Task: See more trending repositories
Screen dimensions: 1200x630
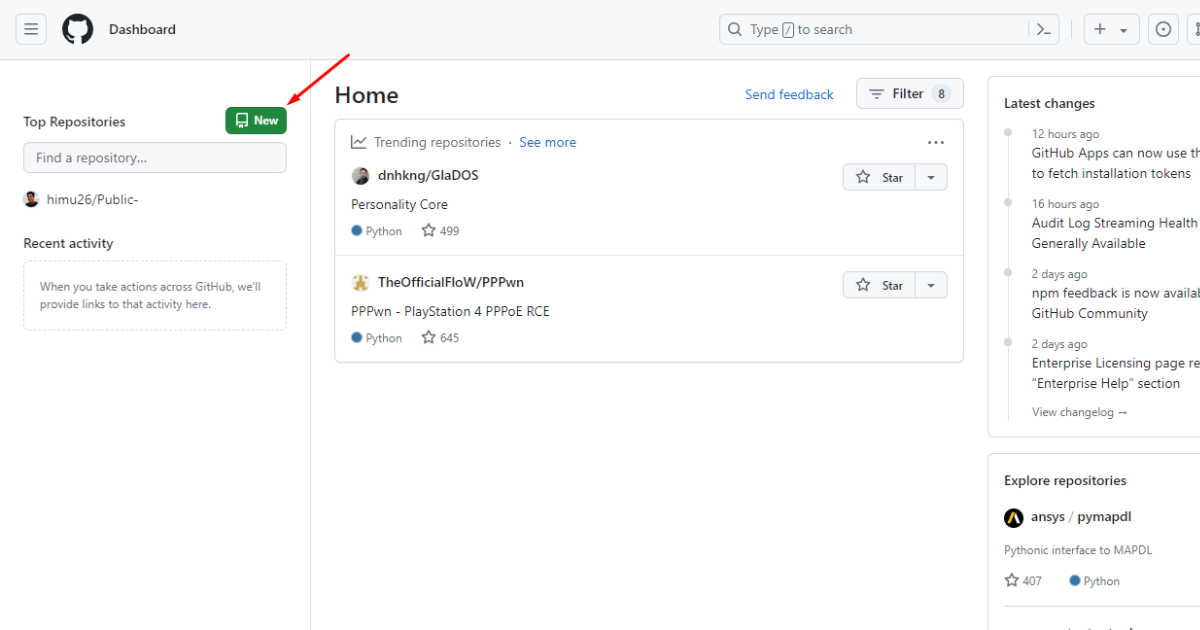Action: click(x=548, y=142)
